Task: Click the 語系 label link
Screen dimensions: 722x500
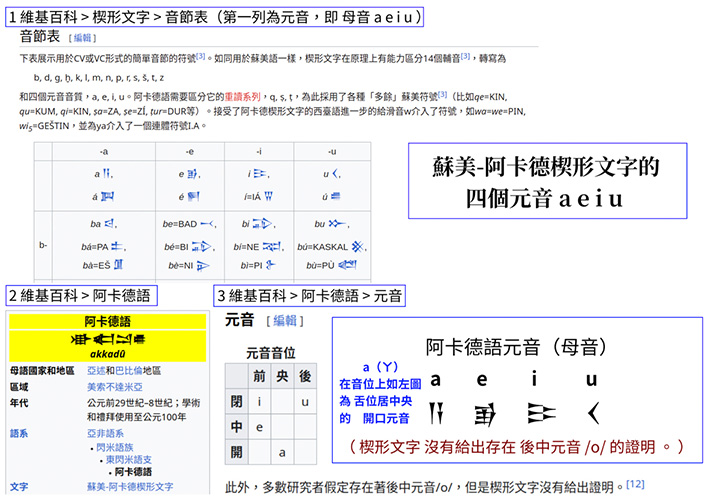Action: tap(19, 433)
